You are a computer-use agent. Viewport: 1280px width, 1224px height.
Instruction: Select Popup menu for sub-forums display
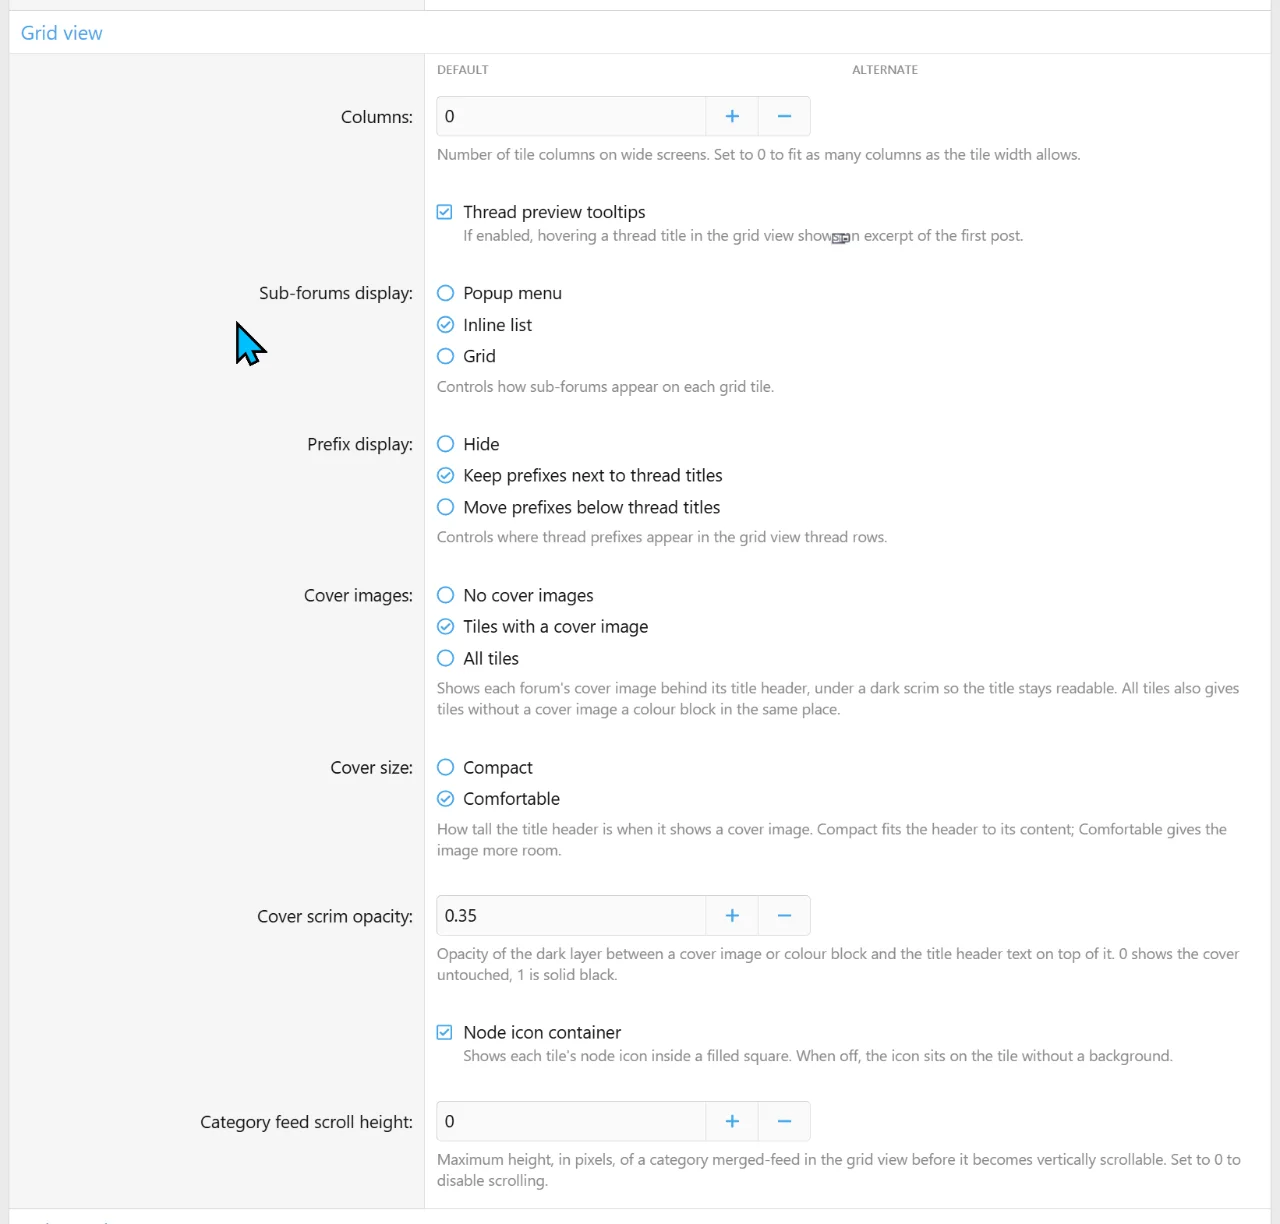pos(446,293)
